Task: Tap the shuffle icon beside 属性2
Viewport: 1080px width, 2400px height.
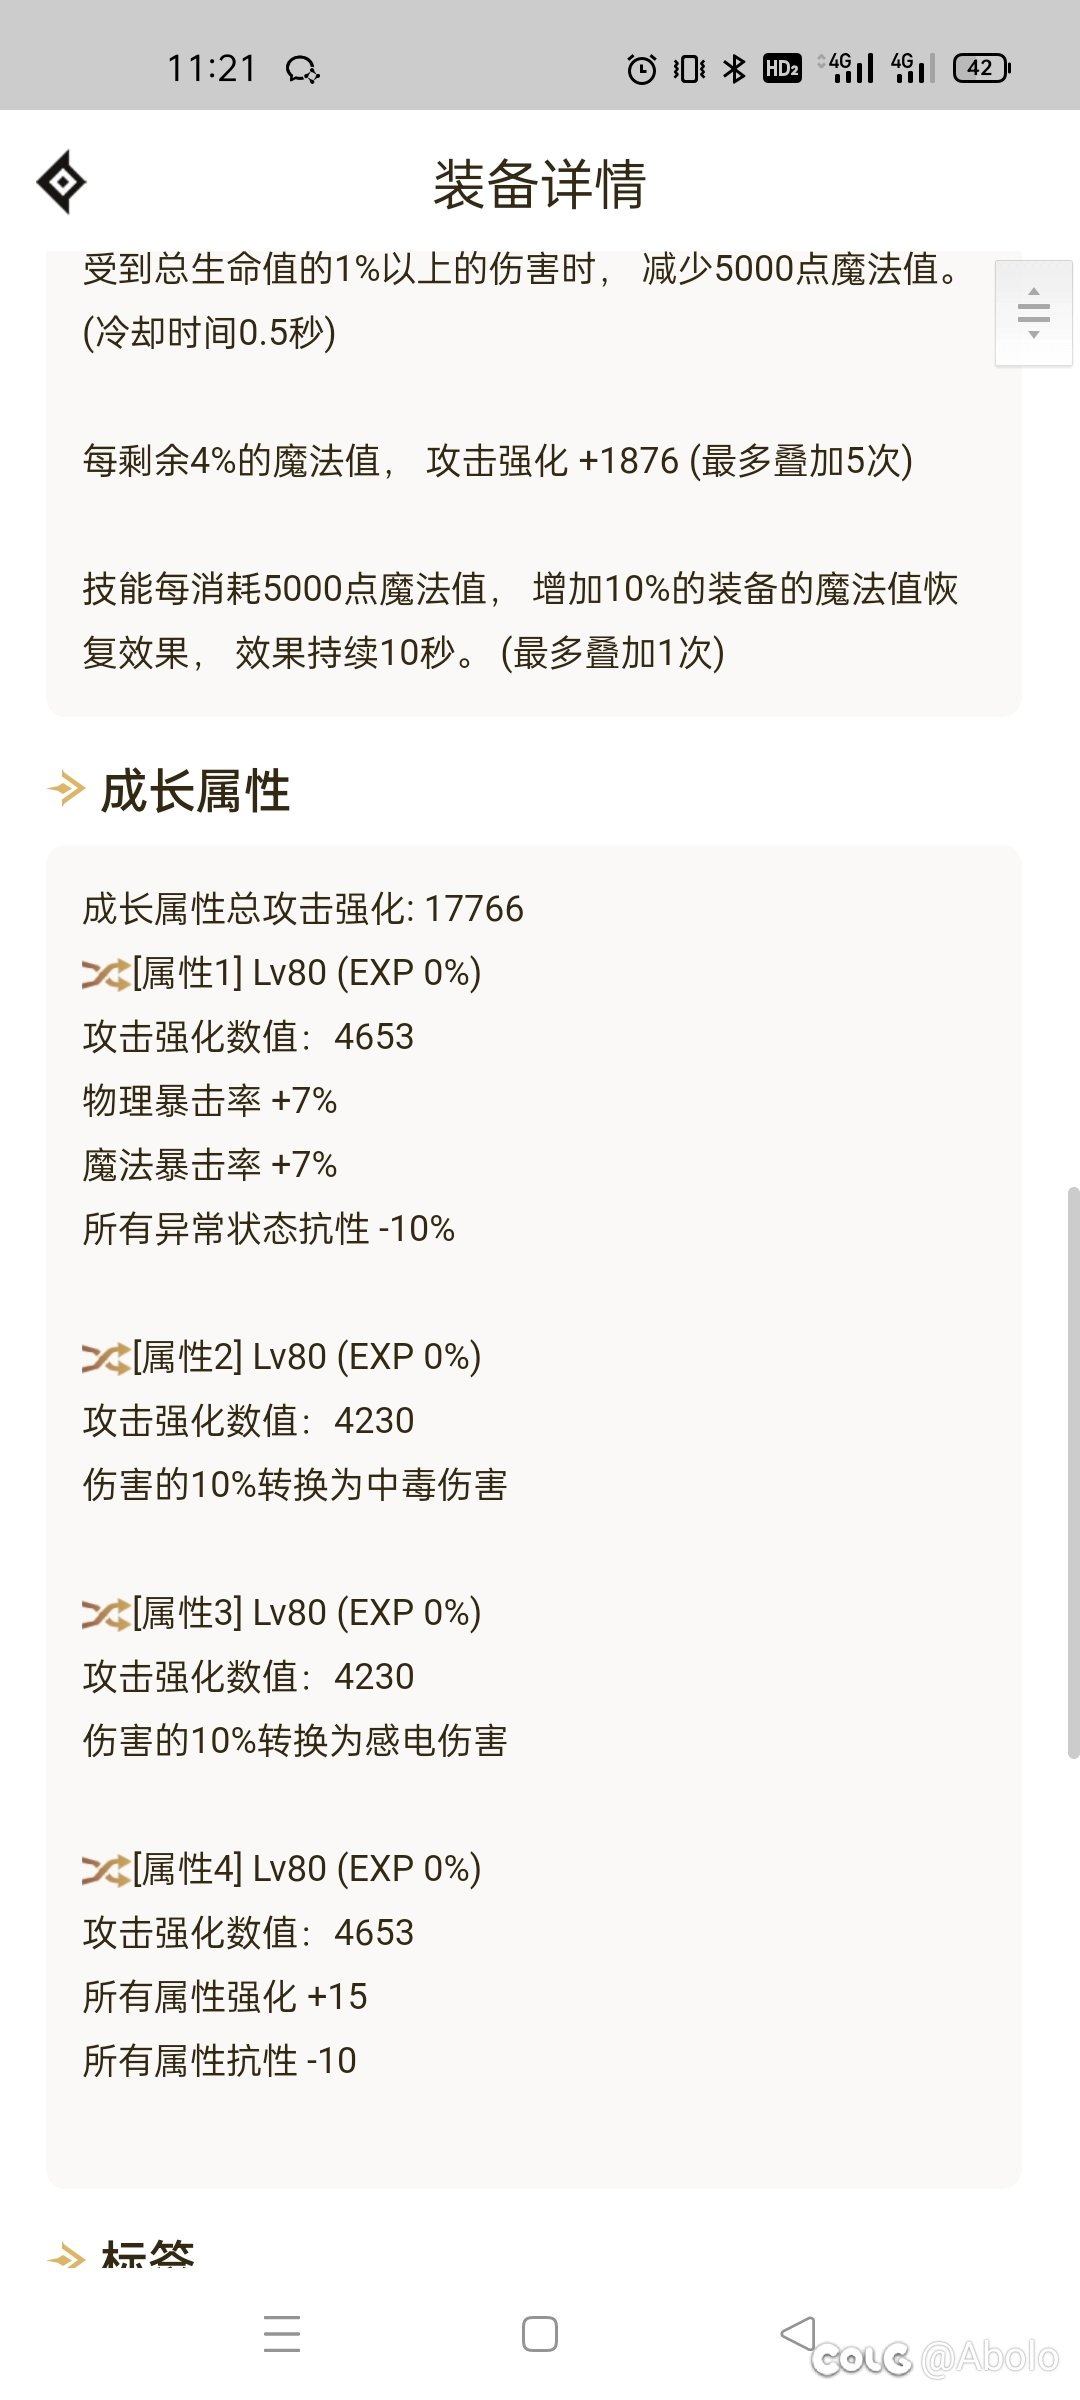Action: point(106,1357)
